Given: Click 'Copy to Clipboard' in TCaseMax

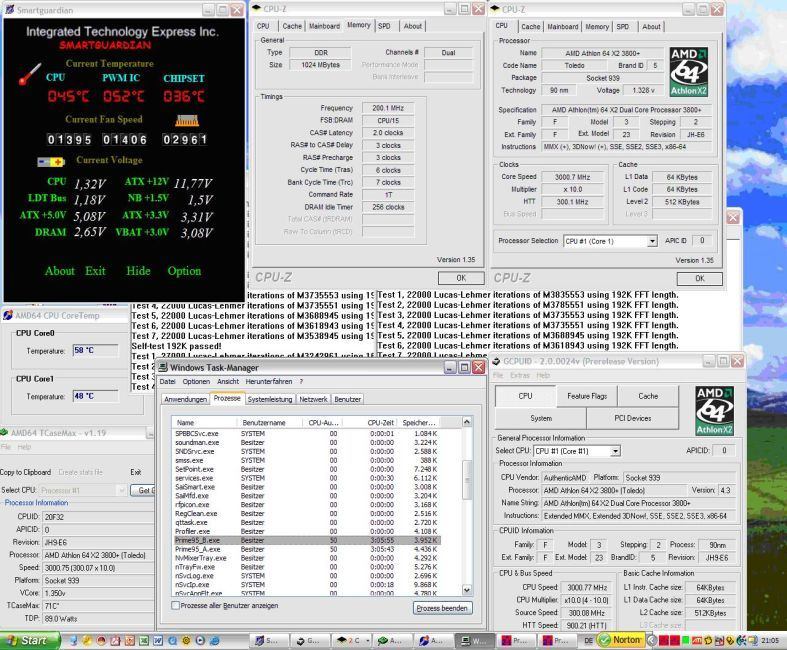Looking at the screenshot, I should pyautogui.click(x=25, y=472).
